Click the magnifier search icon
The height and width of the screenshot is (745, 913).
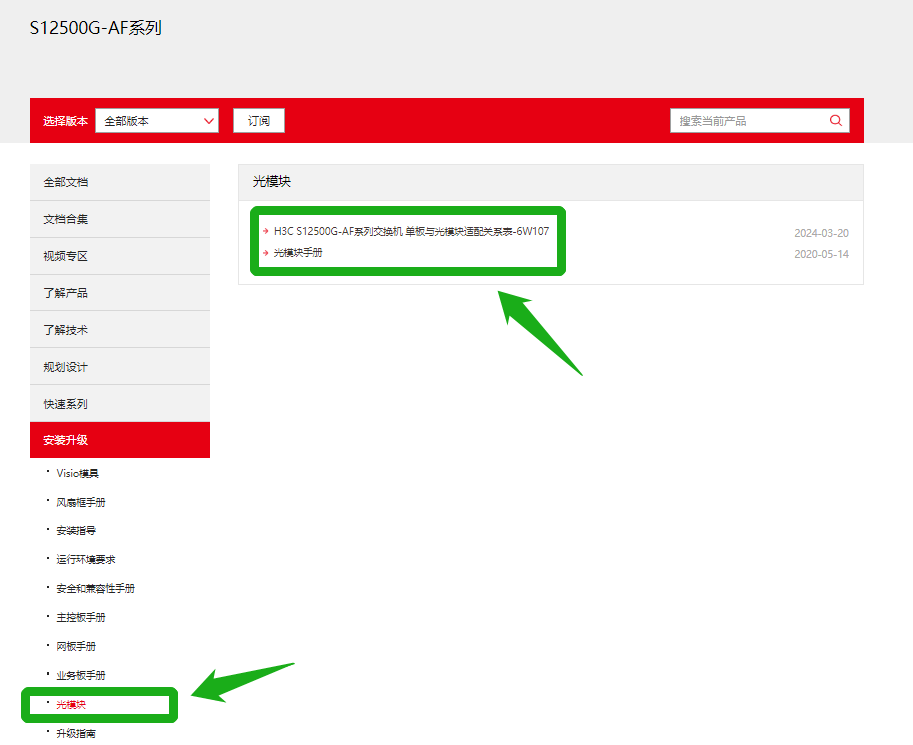coord(836,121)
